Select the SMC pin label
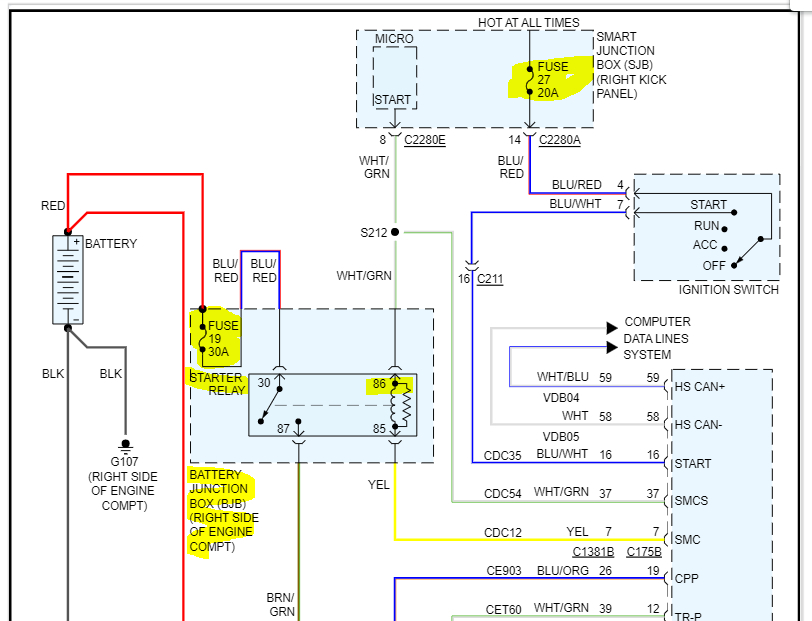The height and width of the screenshot is (621, 812). pyautogui.click(x=687, y=540)
